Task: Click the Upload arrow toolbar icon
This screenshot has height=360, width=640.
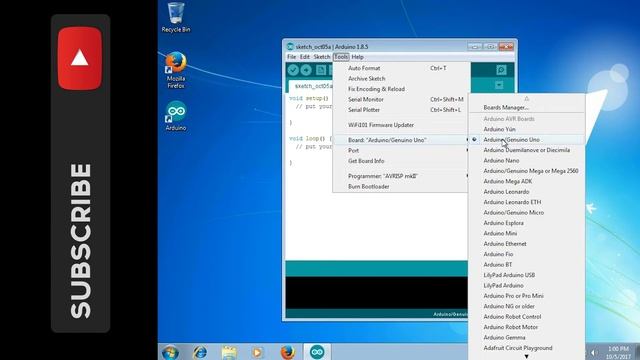Action: tap(306, 70)
